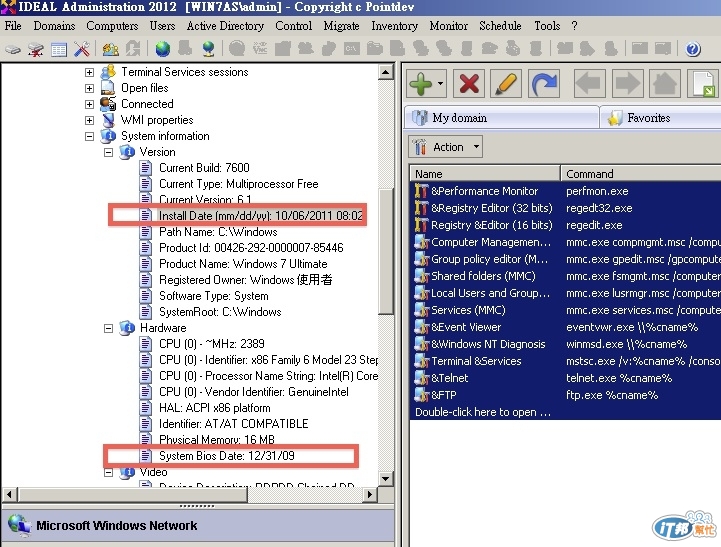Open the File menu
The height and width of the screenshot is (547, 721).
[13, 26]
